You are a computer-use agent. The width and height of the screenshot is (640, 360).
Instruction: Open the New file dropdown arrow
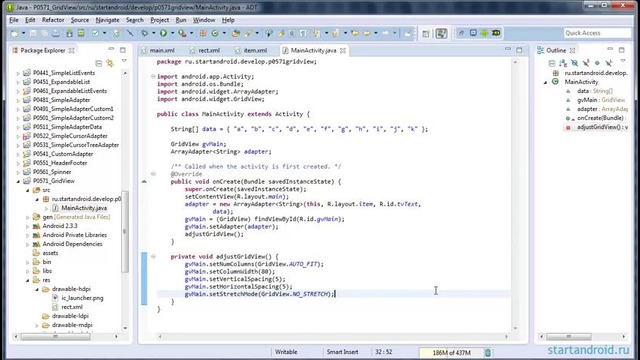pyautogui.click(x=23, y=33)
